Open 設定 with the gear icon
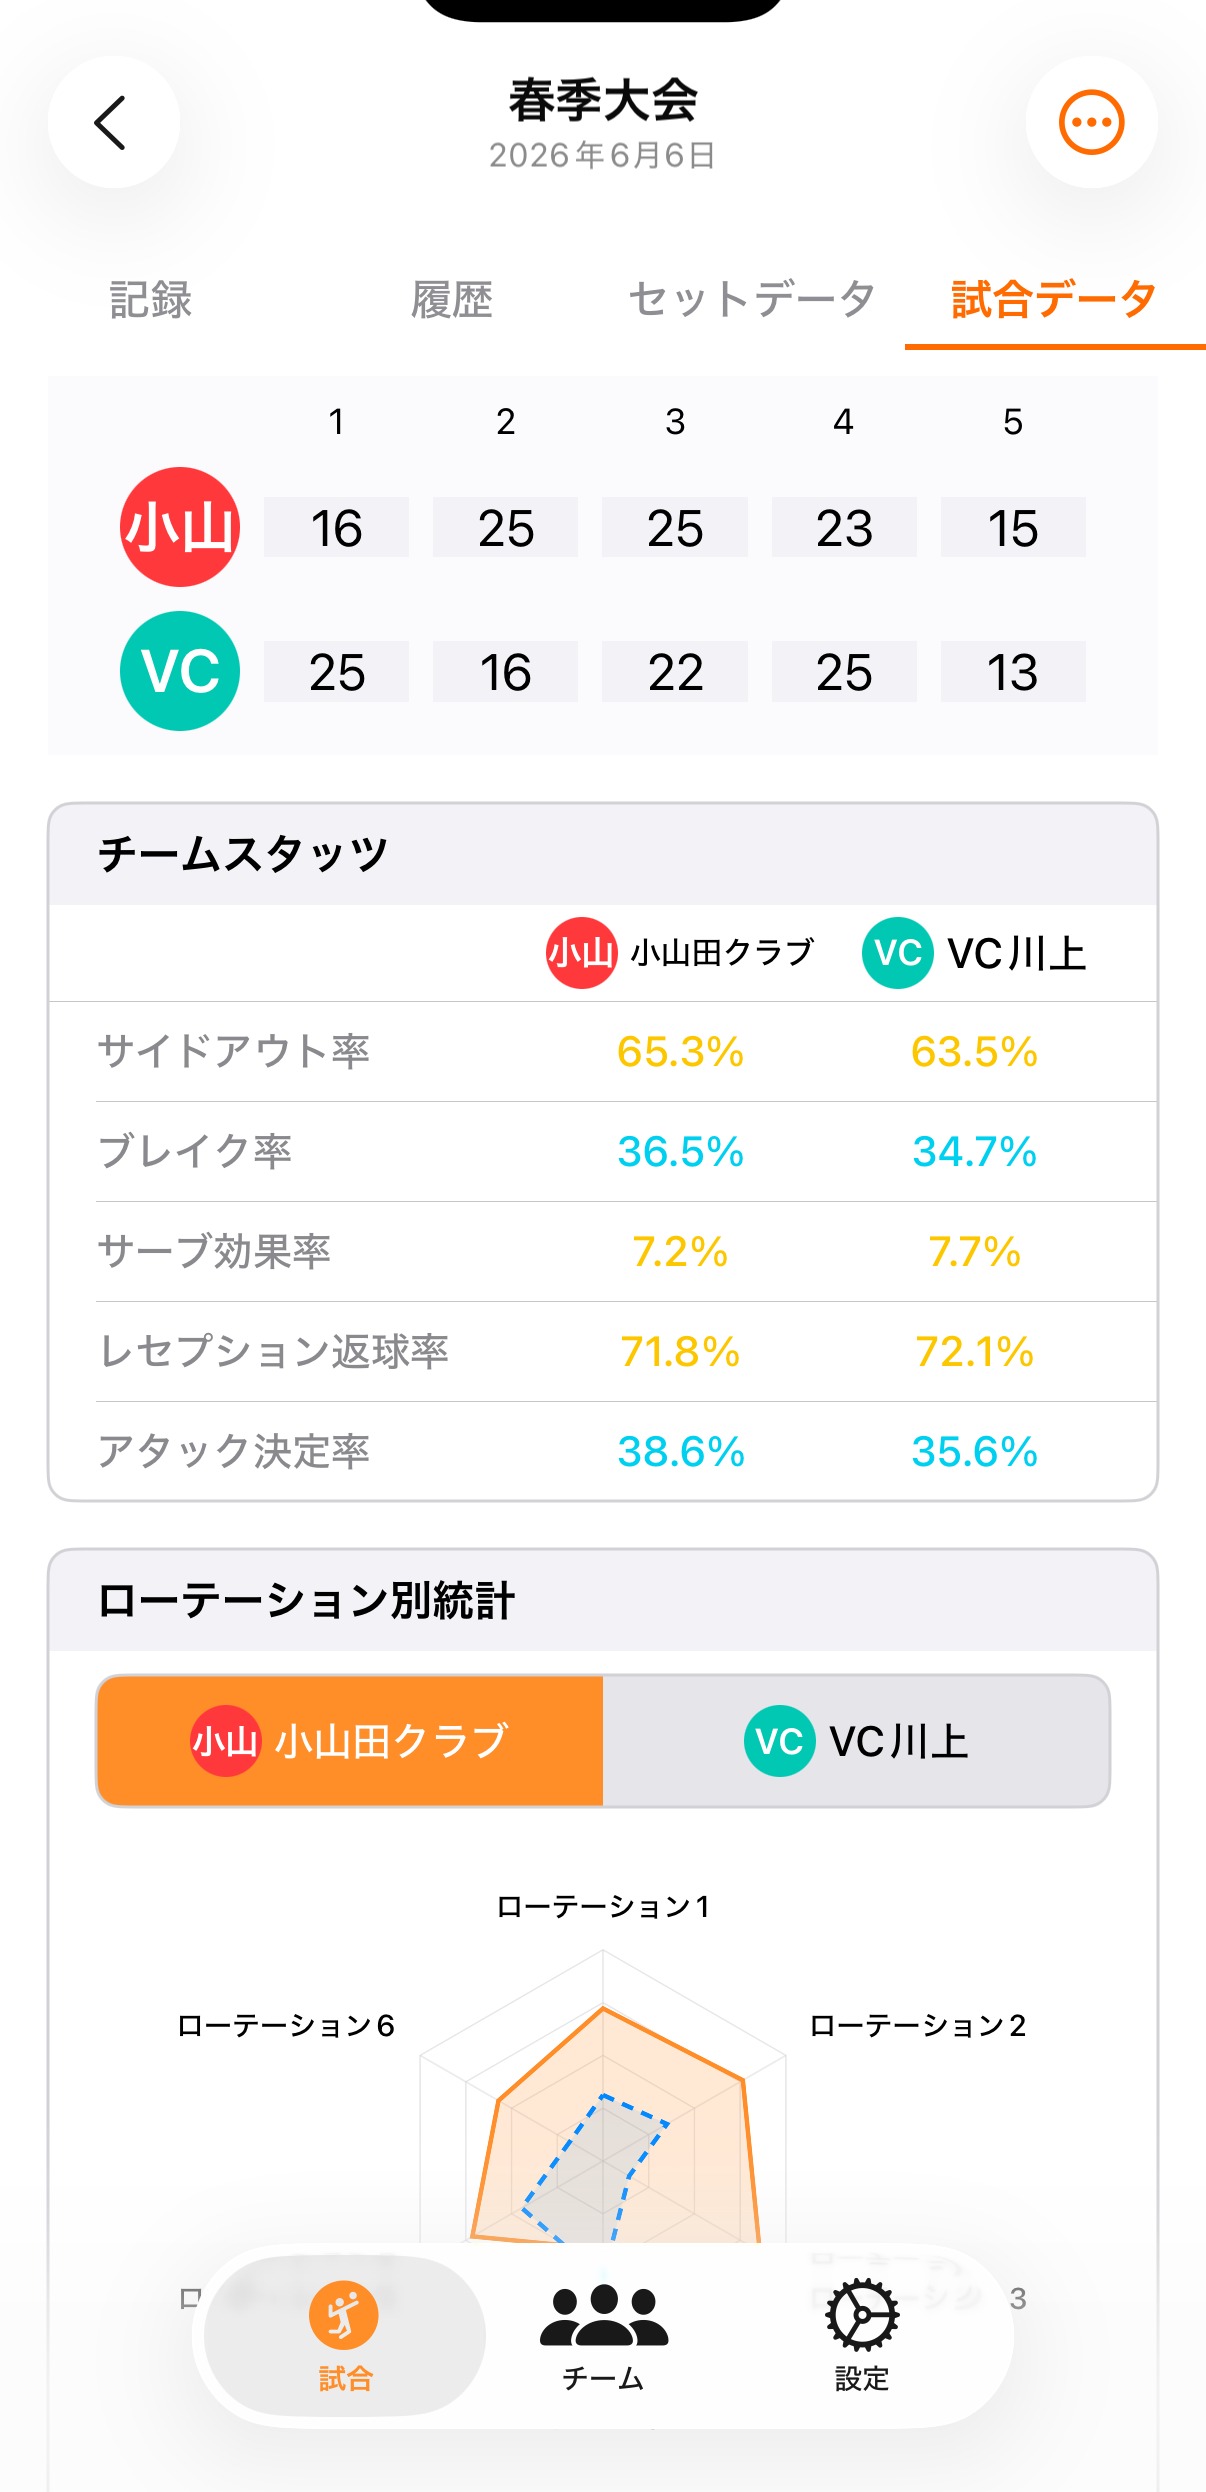The image size is (1206, 2492). (x=861, y=2336)
